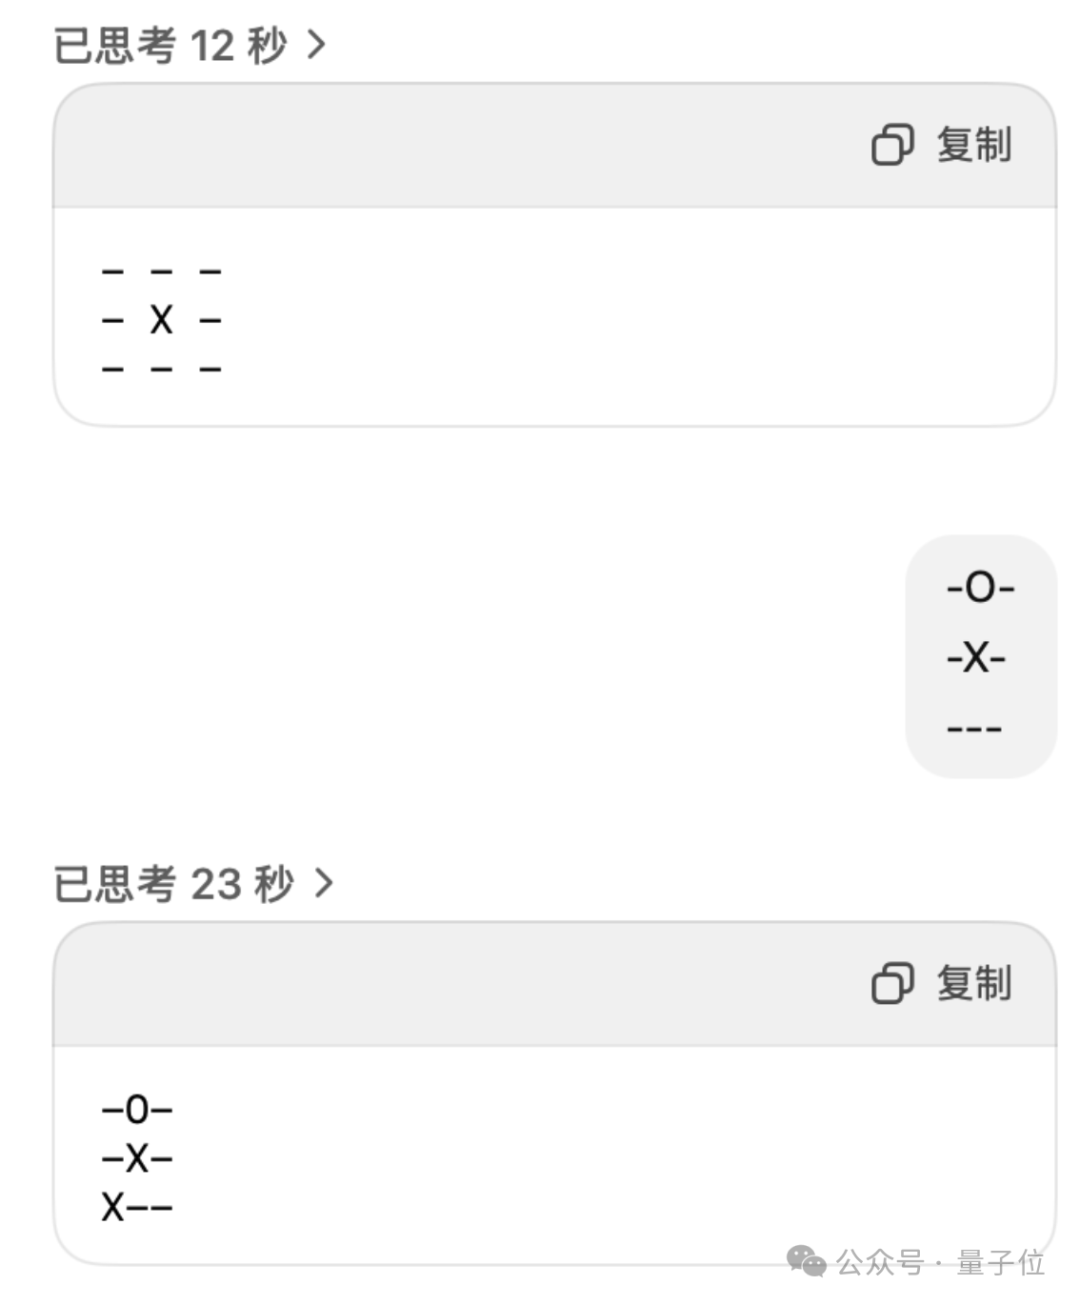Click the 公众号 · 量子位 watermark text
This screenshot has width=1080, height=1305.
pyautogui.click(x=940, y=1262)
